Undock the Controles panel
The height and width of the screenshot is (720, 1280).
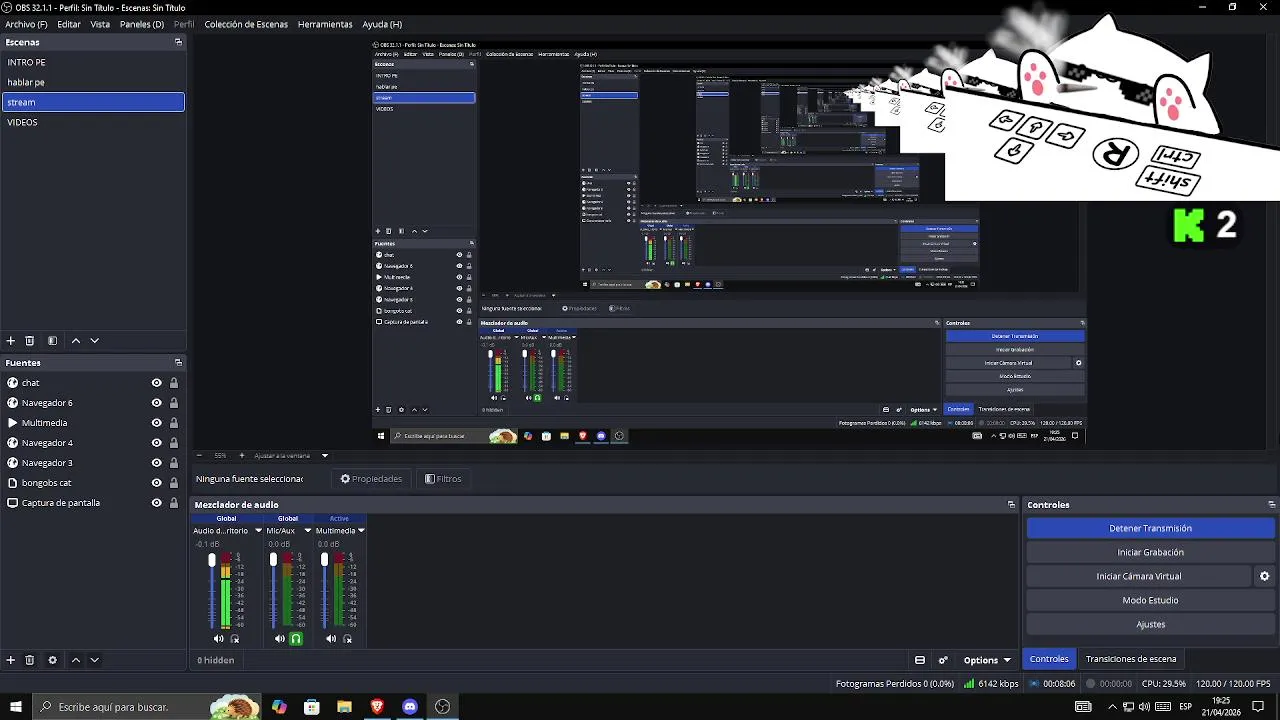coord(1271,505)
